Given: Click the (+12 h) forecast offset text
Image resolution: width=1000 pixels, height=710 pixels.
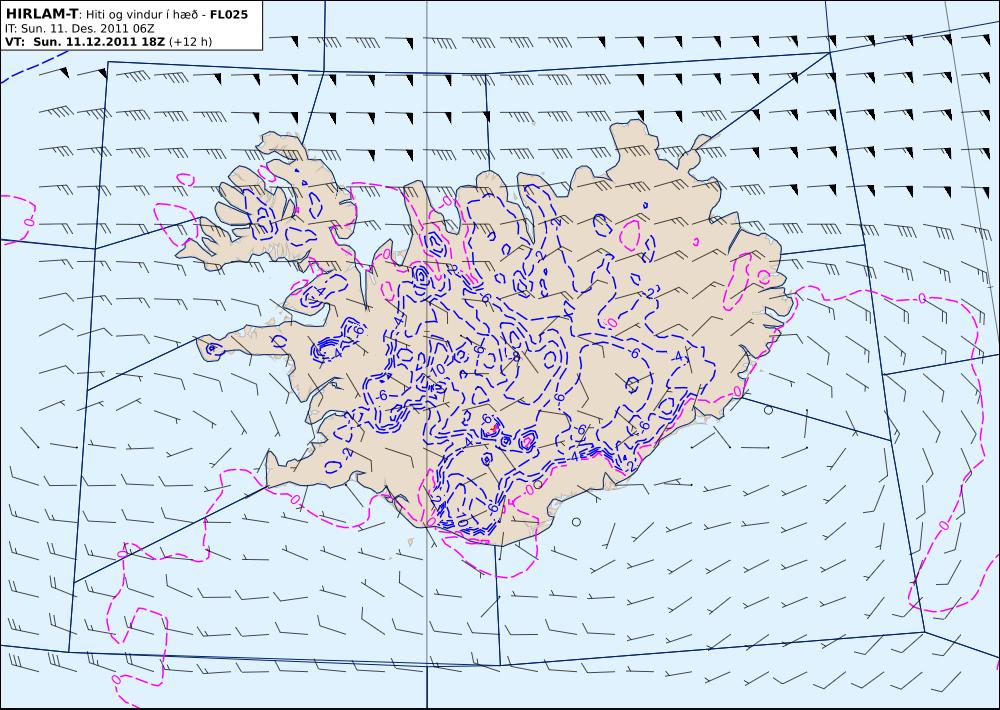Looking at the screenshot, I should pyautogui.click(x=191, y=42).
